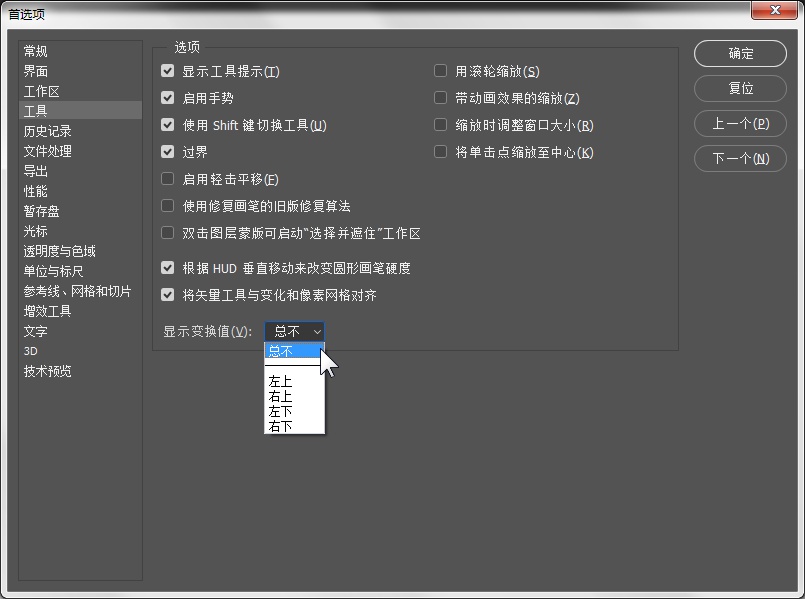Uncheck 显示工具提示 checkbox

[x=167, y=71]
